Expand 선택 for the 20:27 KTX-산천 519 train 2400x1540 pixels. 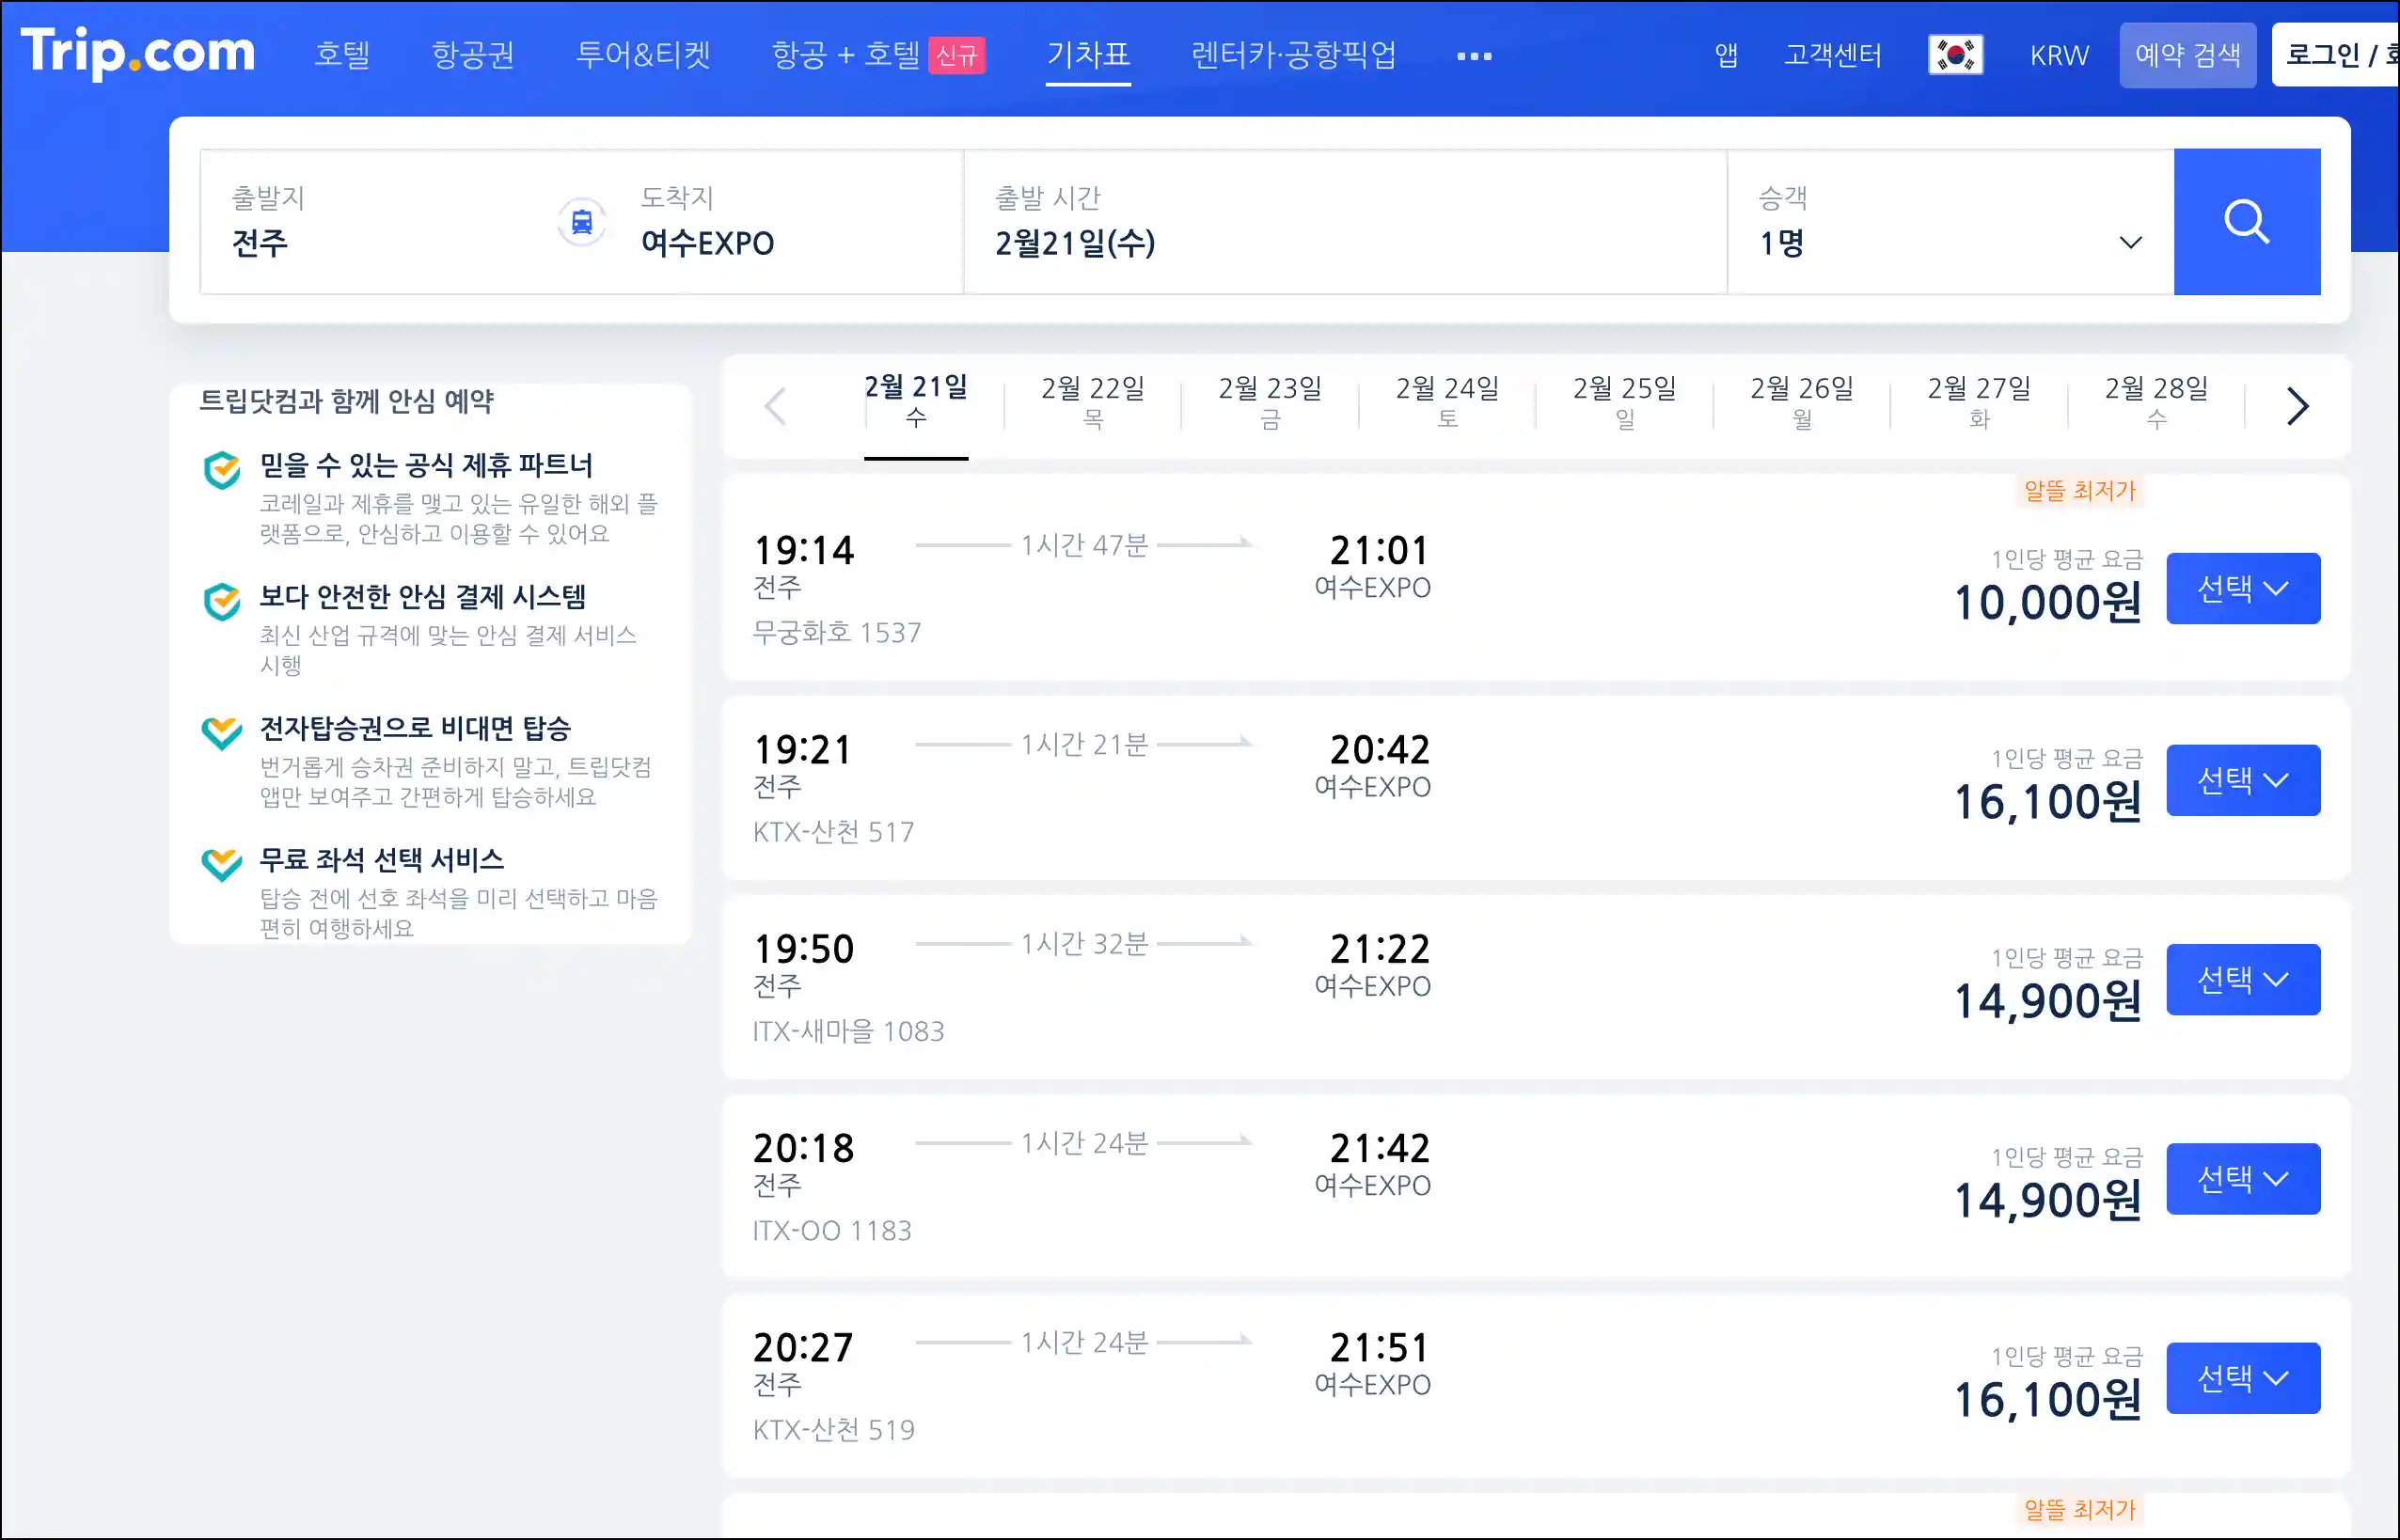2243,1378
